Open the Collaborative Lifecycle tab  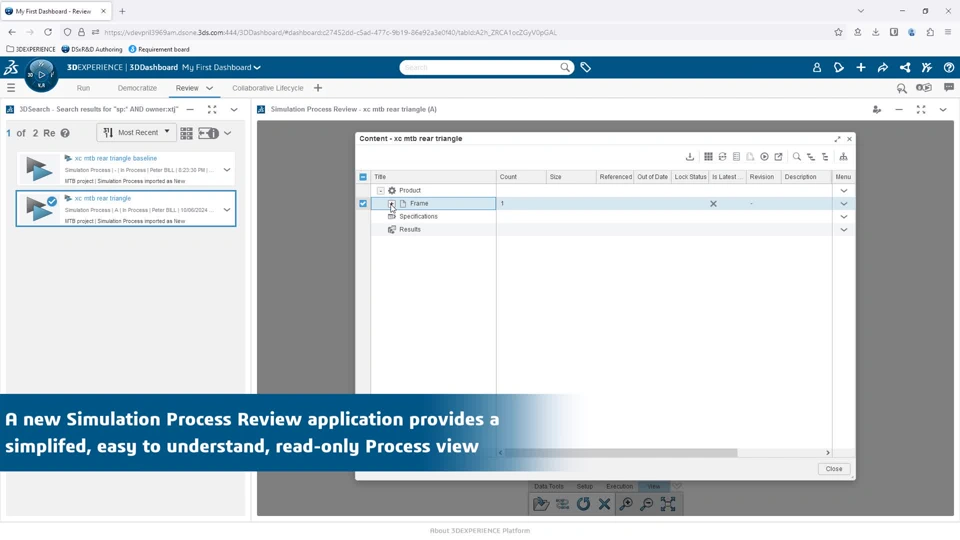coord(268,88)
